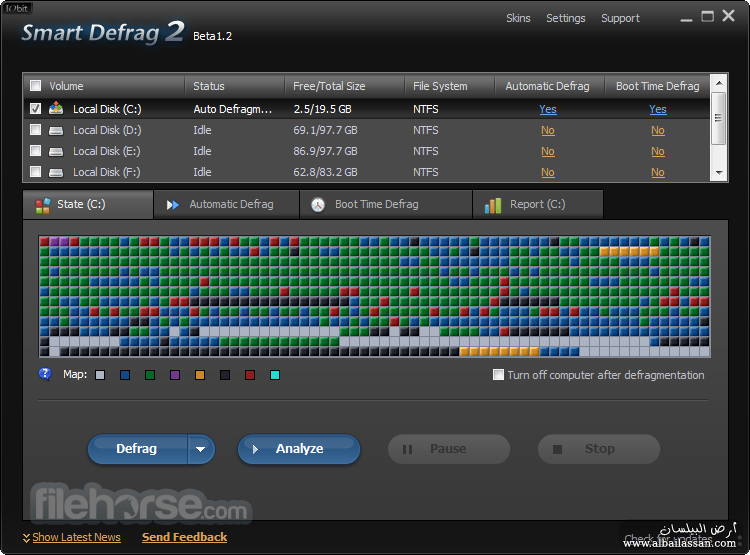
Task: Click the green map legend swatch
Action: [x=150, y=375]
